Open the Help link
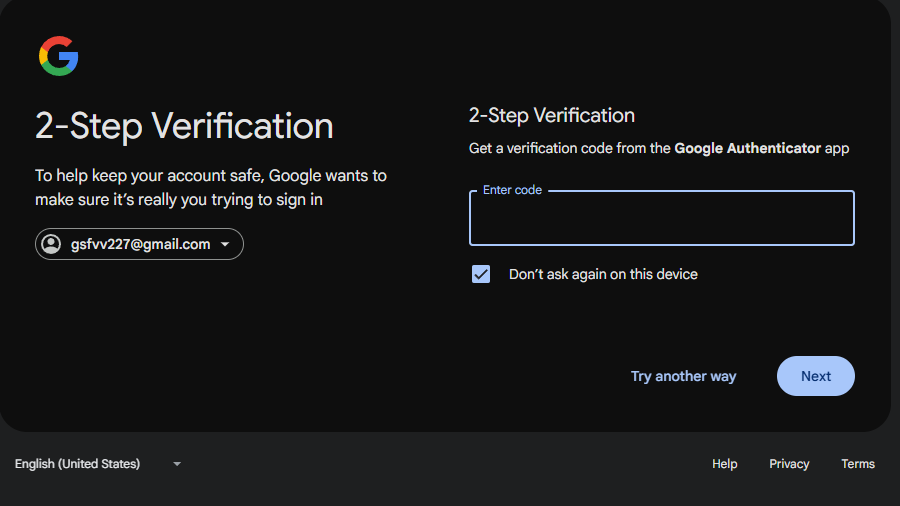Viewport: 900px width, 506px height. tap(725, 464)
